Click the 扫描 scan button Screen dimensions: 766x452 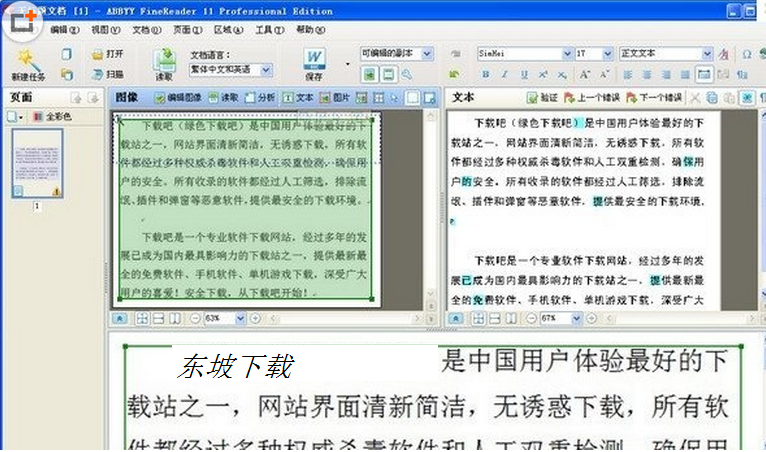pyautogui.click(x=107, y=74)
